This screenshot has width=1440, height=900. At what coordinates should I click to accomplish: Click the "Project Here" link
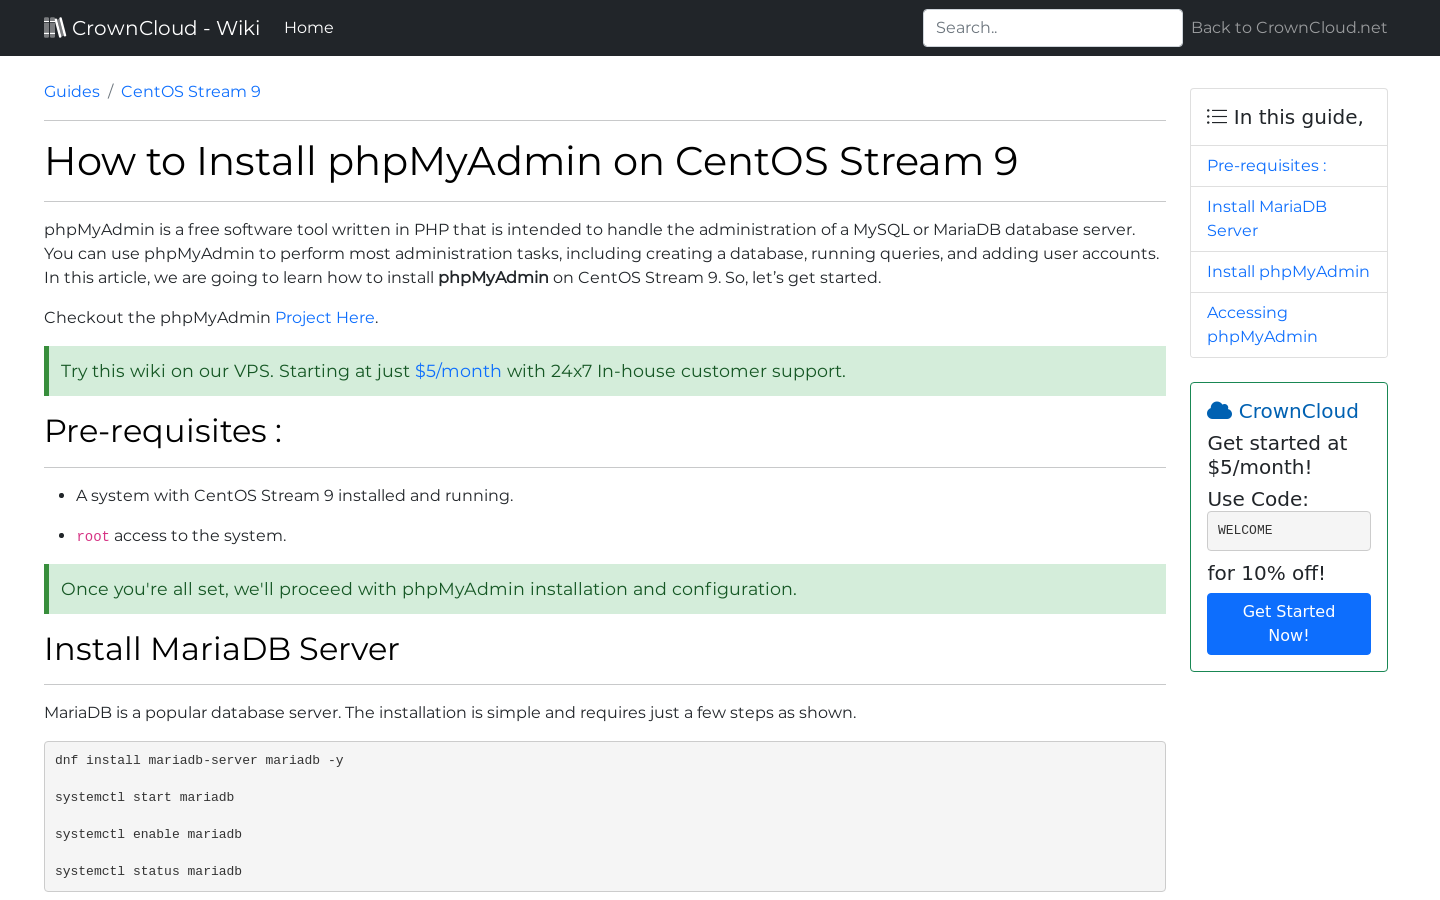click(x=325, y=317)
